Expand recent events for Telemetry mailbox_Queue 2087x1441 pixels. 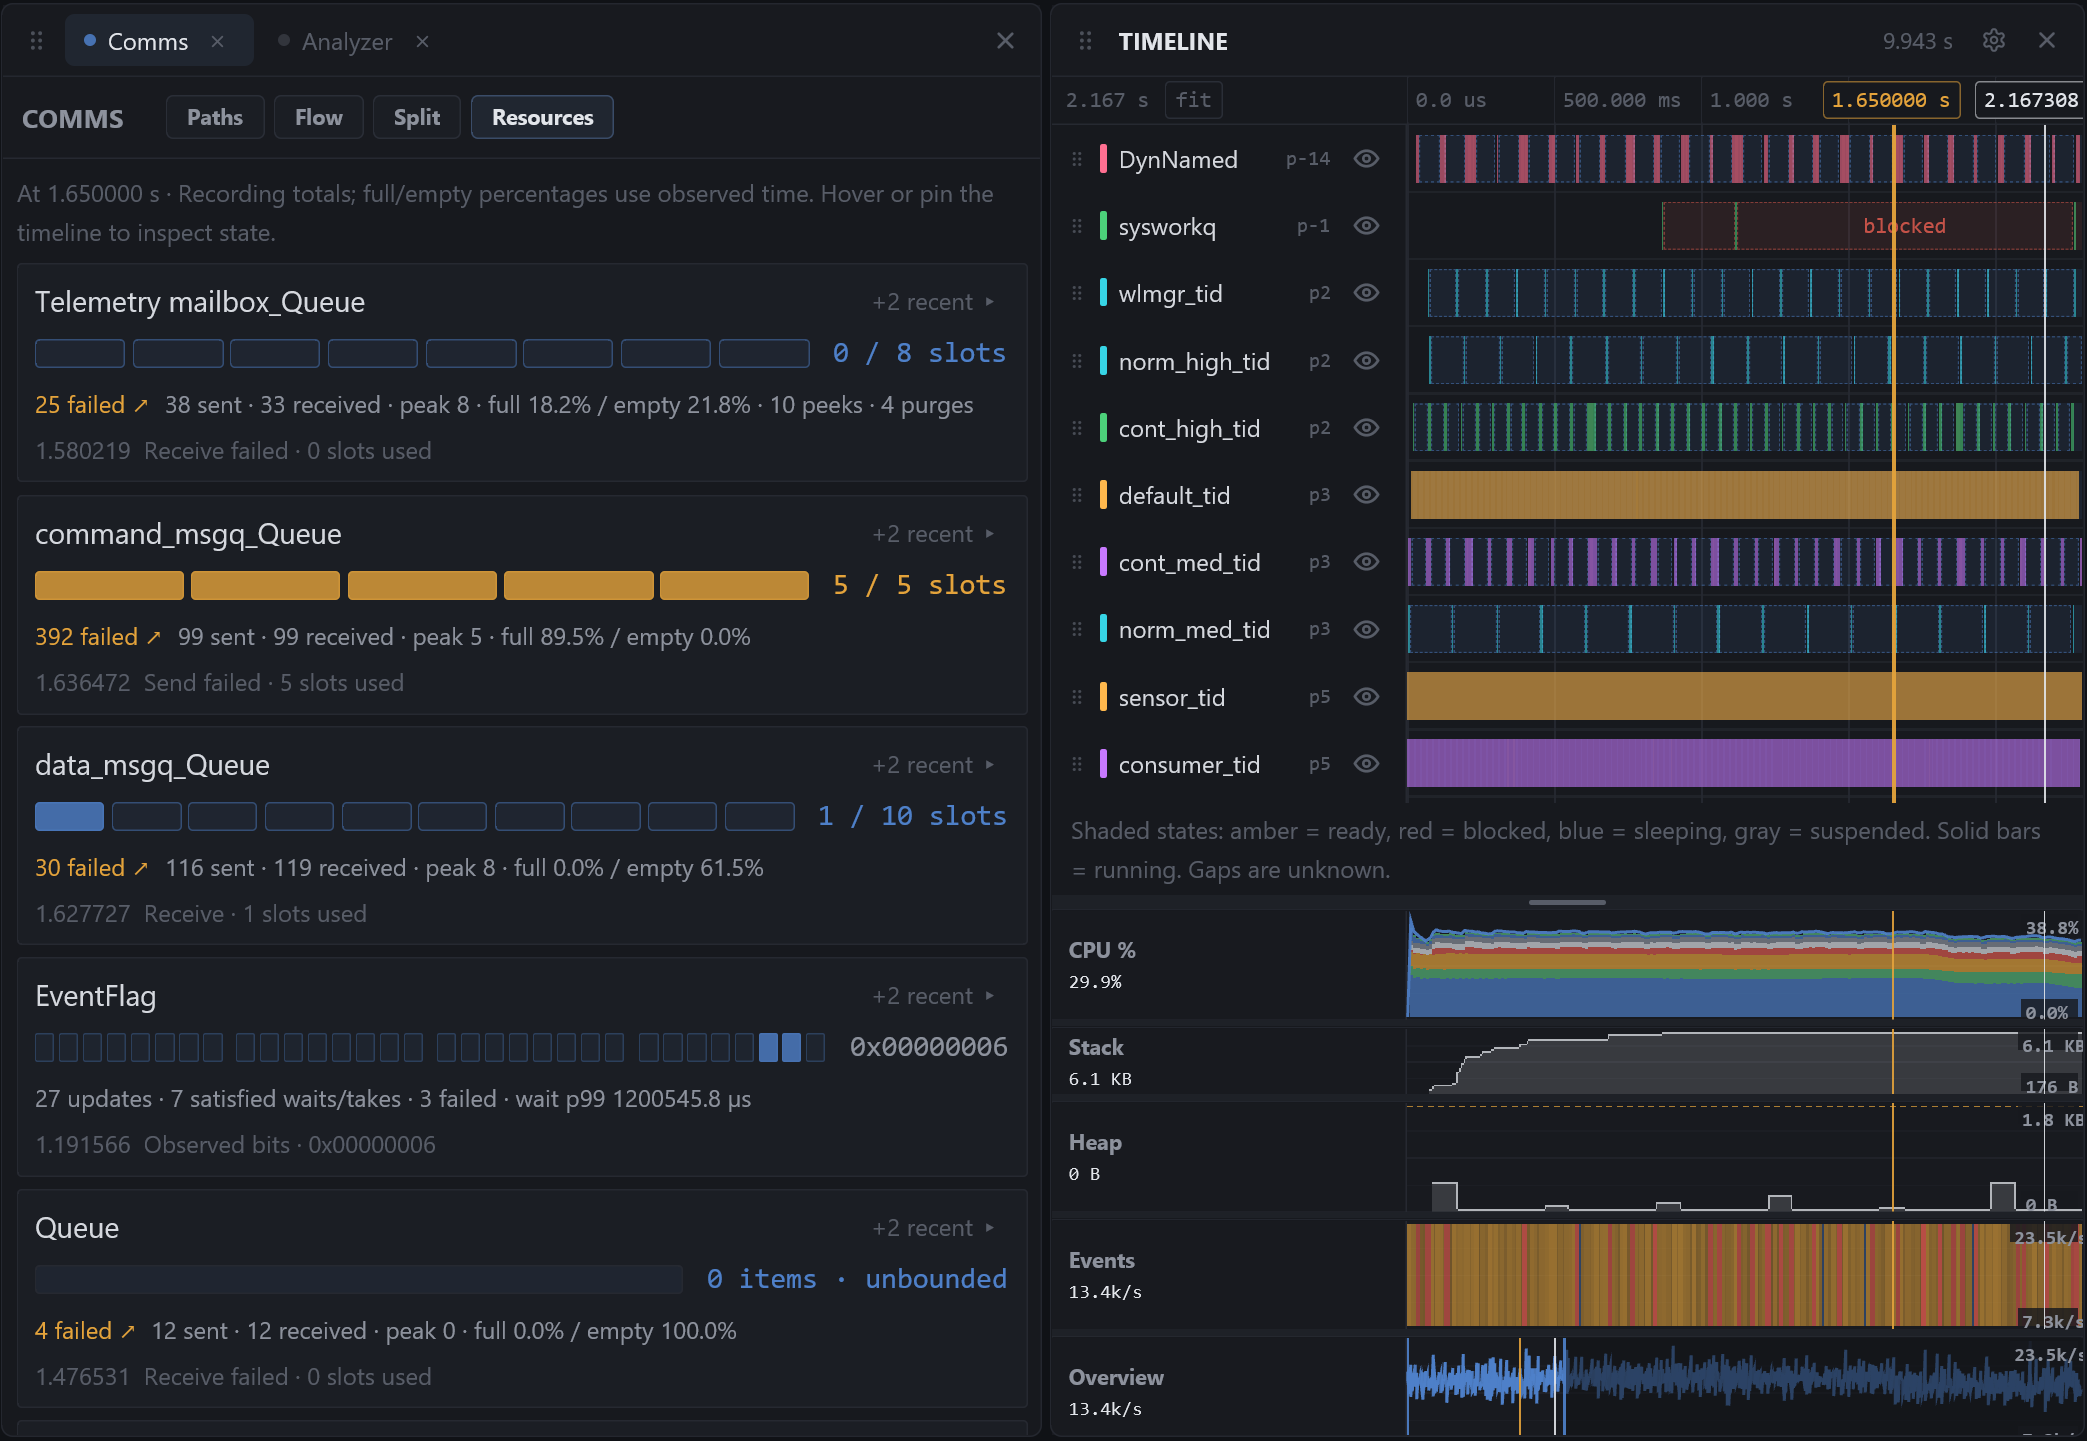(x=933, y=302)
